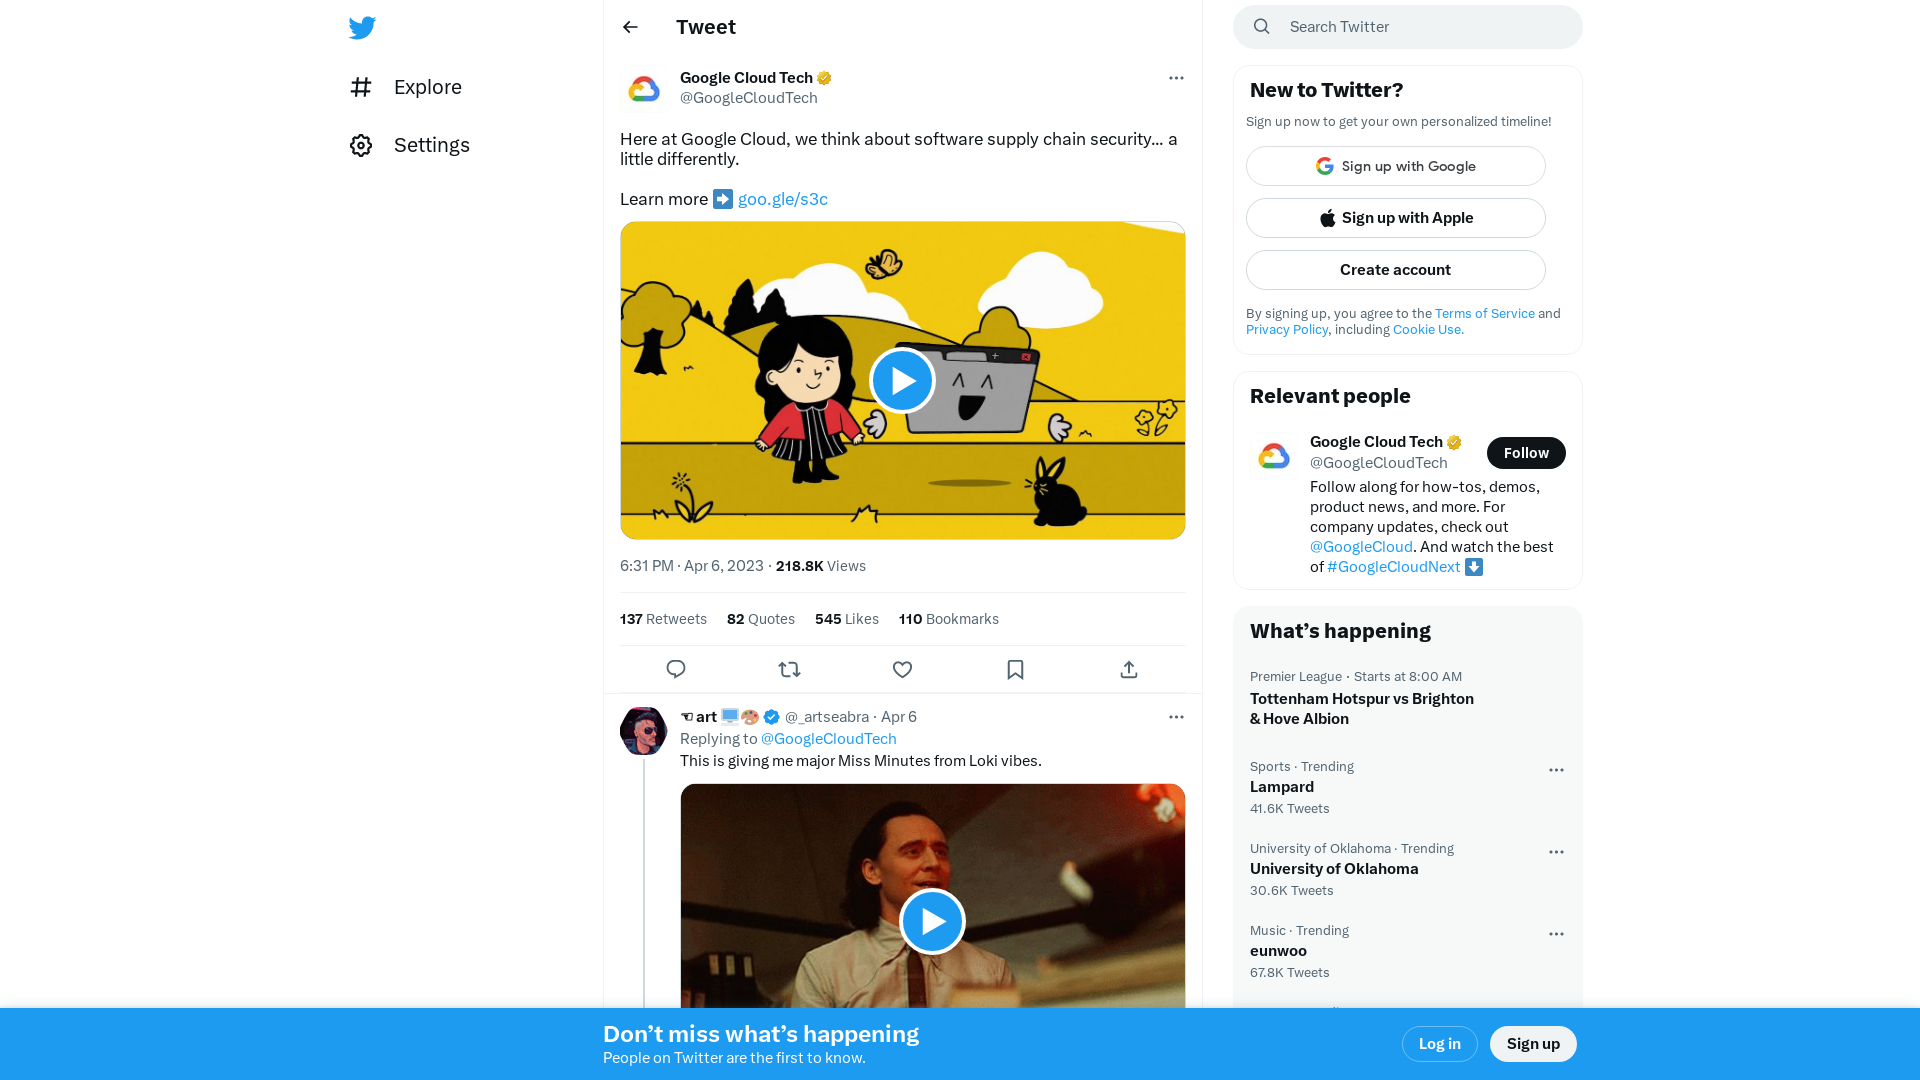
Task: Play the Loki Miss Minutes reply video
Action: coord(932,920)
